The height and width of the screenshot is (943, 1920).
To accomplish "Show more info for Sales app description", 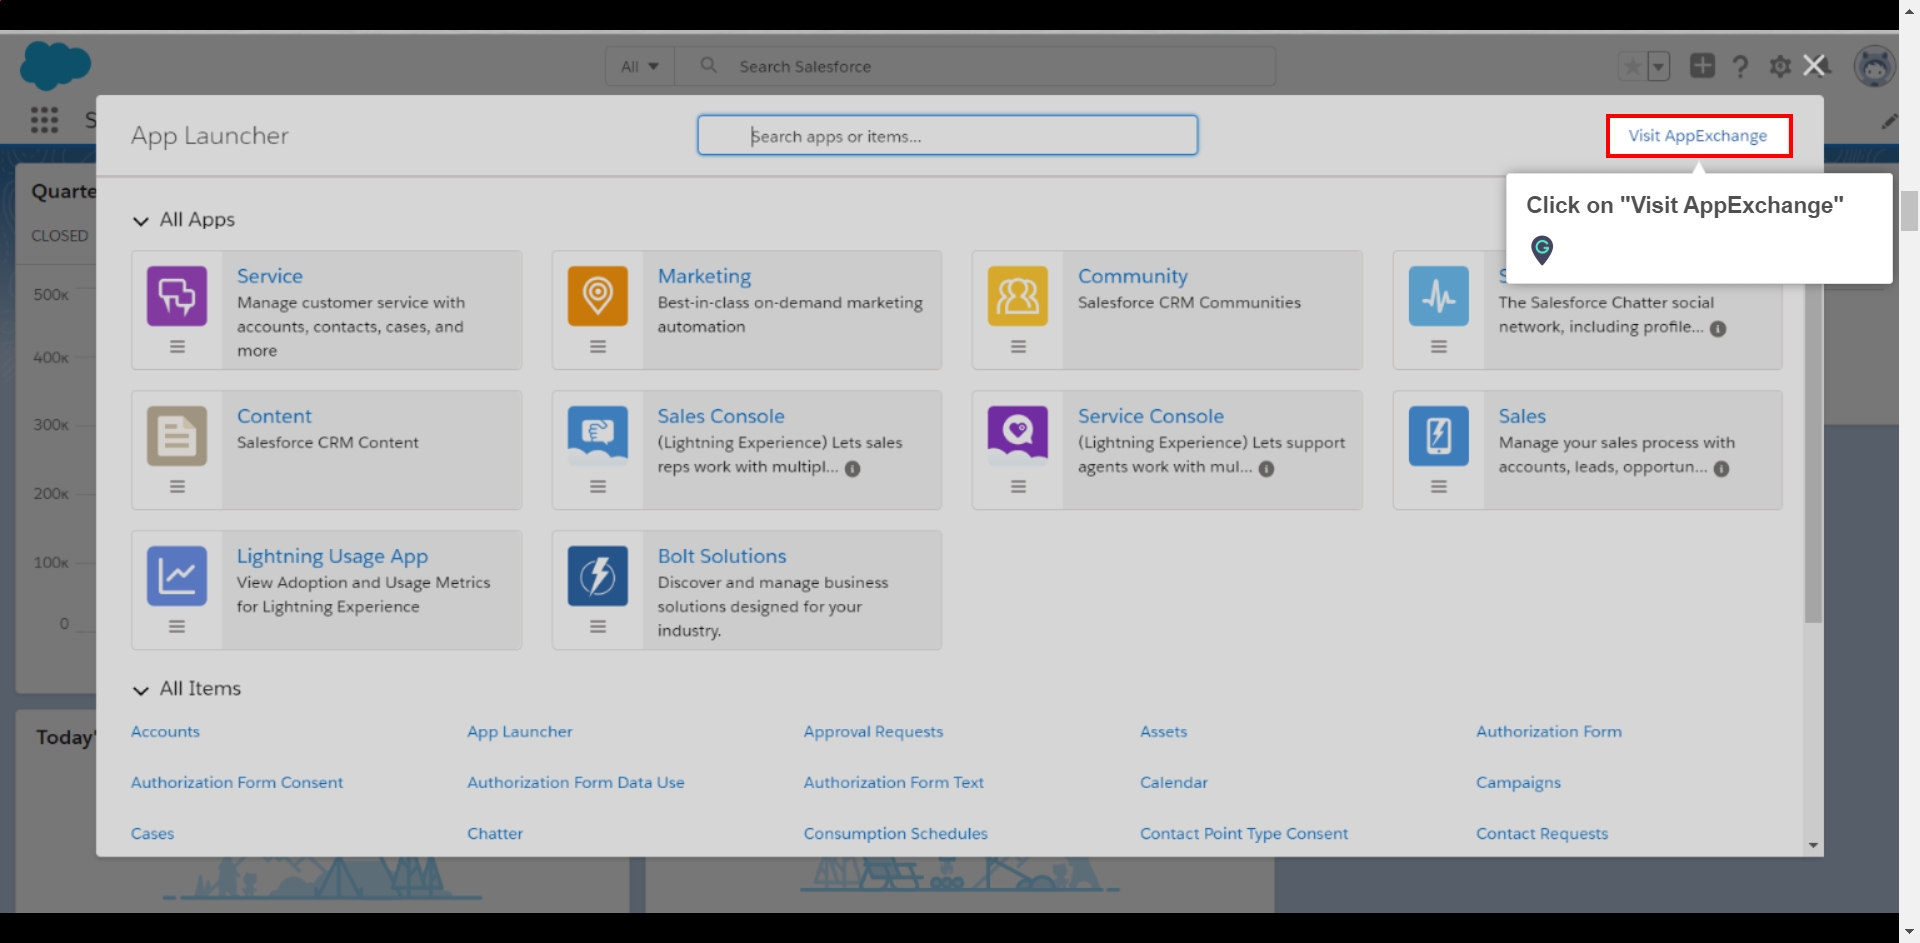I will click(1722, 469).
